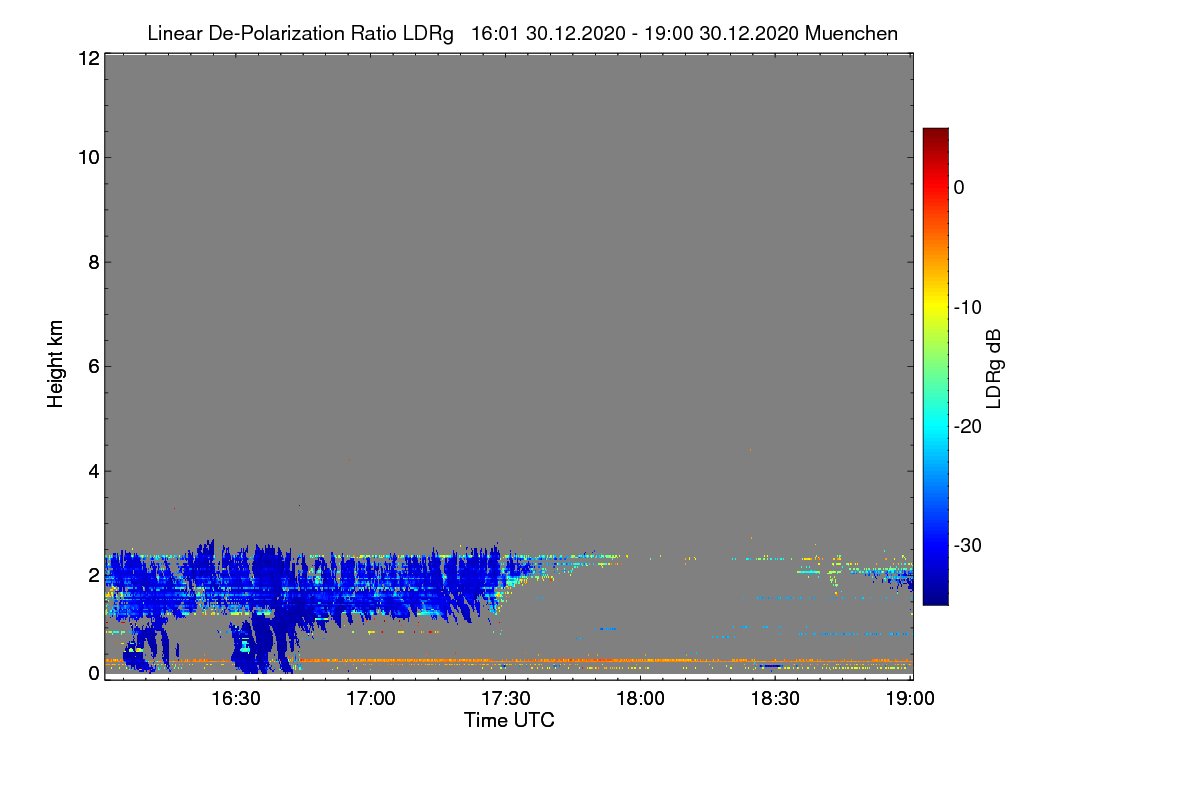
Task: Click the orange ground-clutter line near 18:00
Action: pos(640,660)
